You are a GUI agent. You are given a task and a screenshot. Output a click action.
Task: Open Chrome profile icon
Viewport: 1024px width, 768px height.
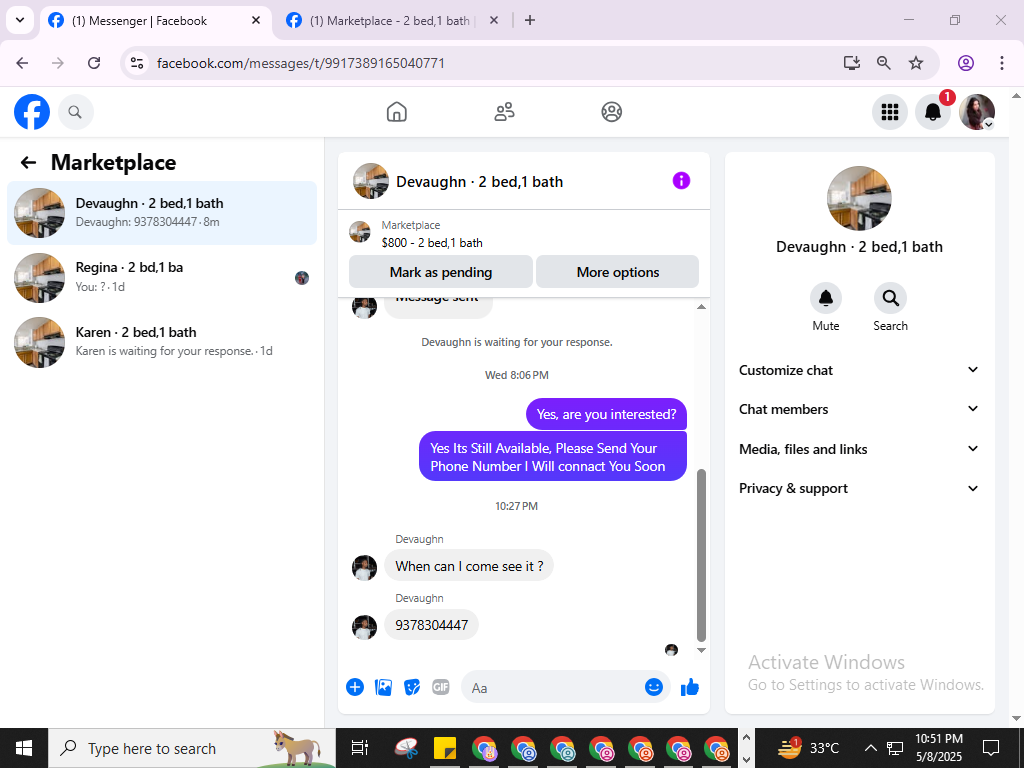tap(966, 63)
